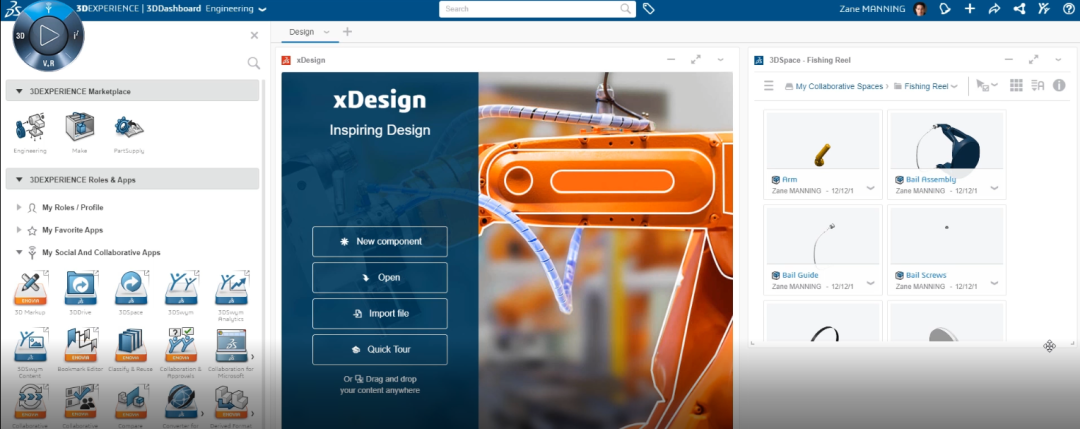Open the Engineering marketplace icon
The width and height of the screenshot is (1080, 429).
coord(30,128)
